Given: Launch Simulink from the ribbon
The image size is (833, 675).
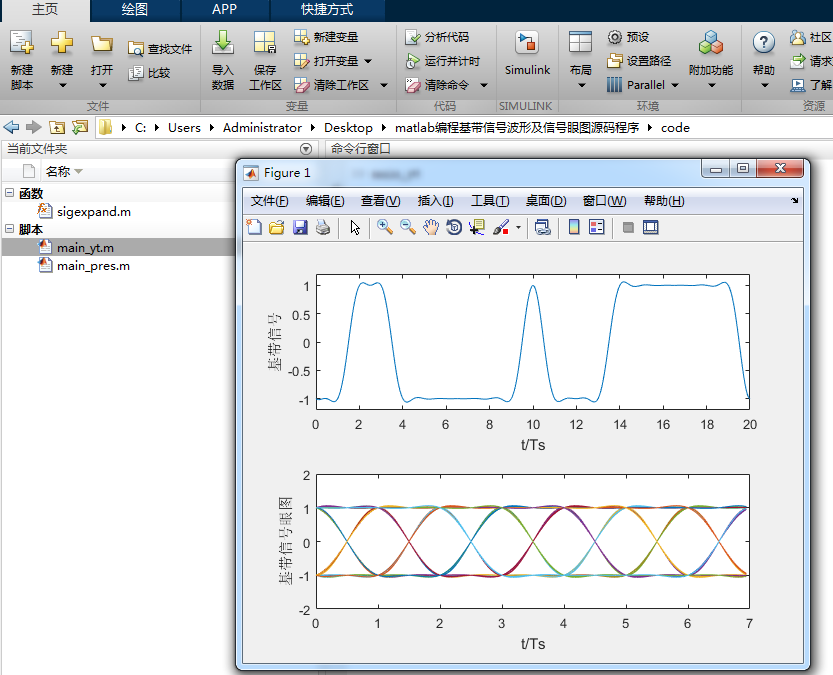Looking at the screenshot, I should (x=527, y=53).
